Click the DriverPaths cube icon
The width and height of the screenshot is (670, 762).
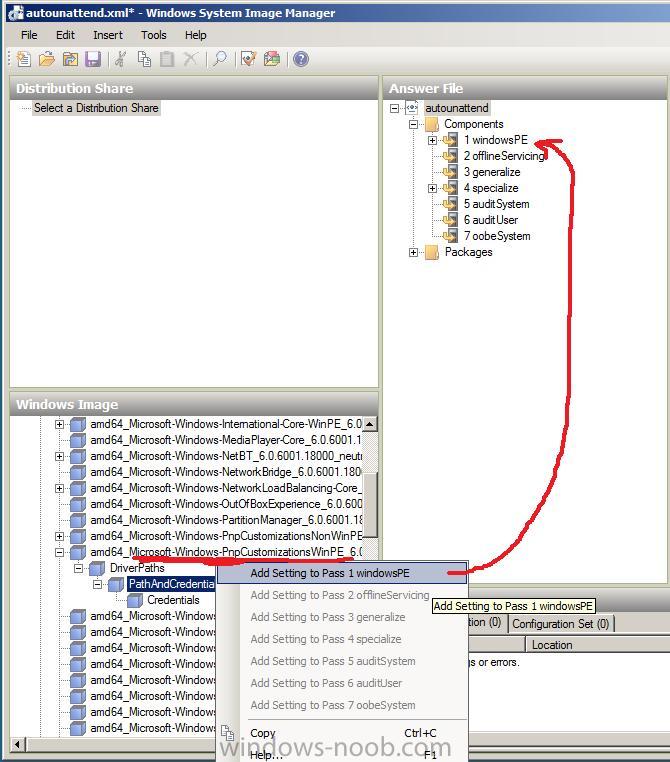tap(97, 568)
